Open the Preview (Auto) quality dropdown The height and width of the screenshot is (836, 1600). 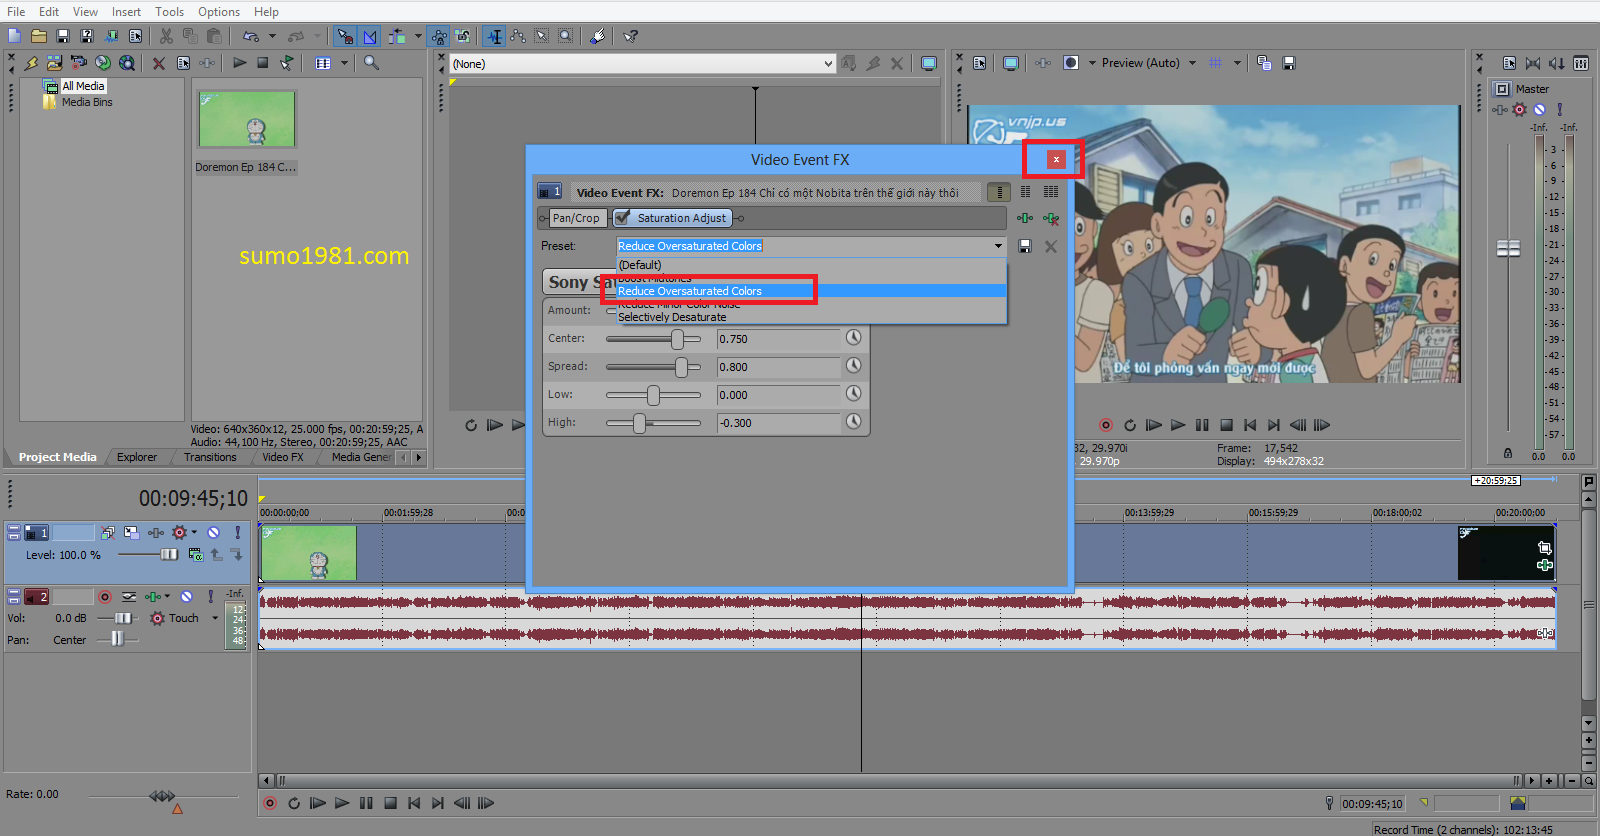[x=1192, y=63]
